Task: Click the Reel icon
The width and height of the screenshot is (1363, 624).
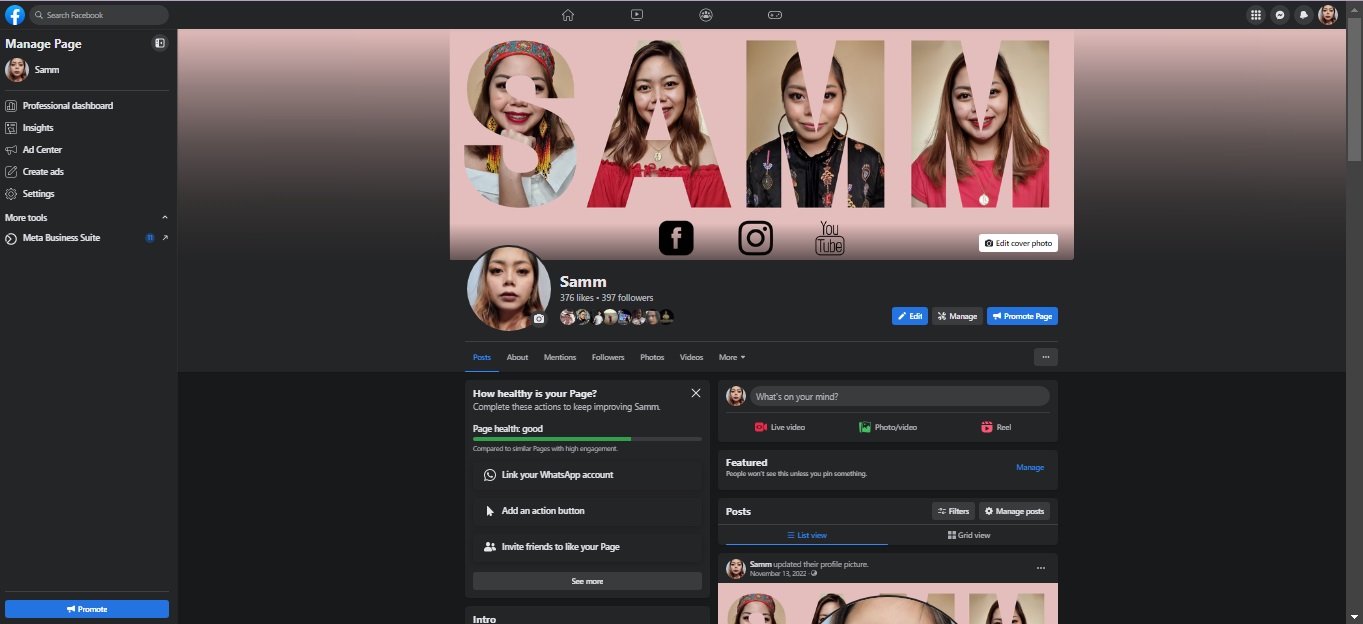Action: point(987,427)
